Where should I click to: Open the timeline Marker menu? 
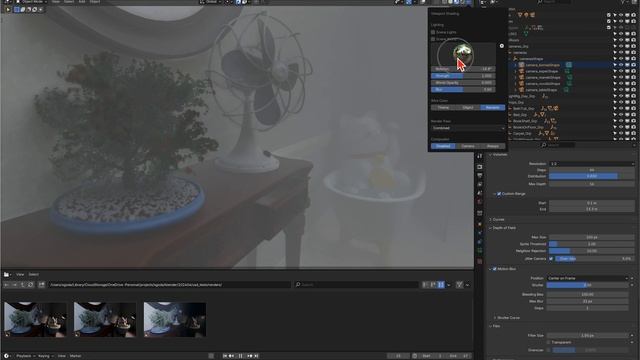click(76, 356)
